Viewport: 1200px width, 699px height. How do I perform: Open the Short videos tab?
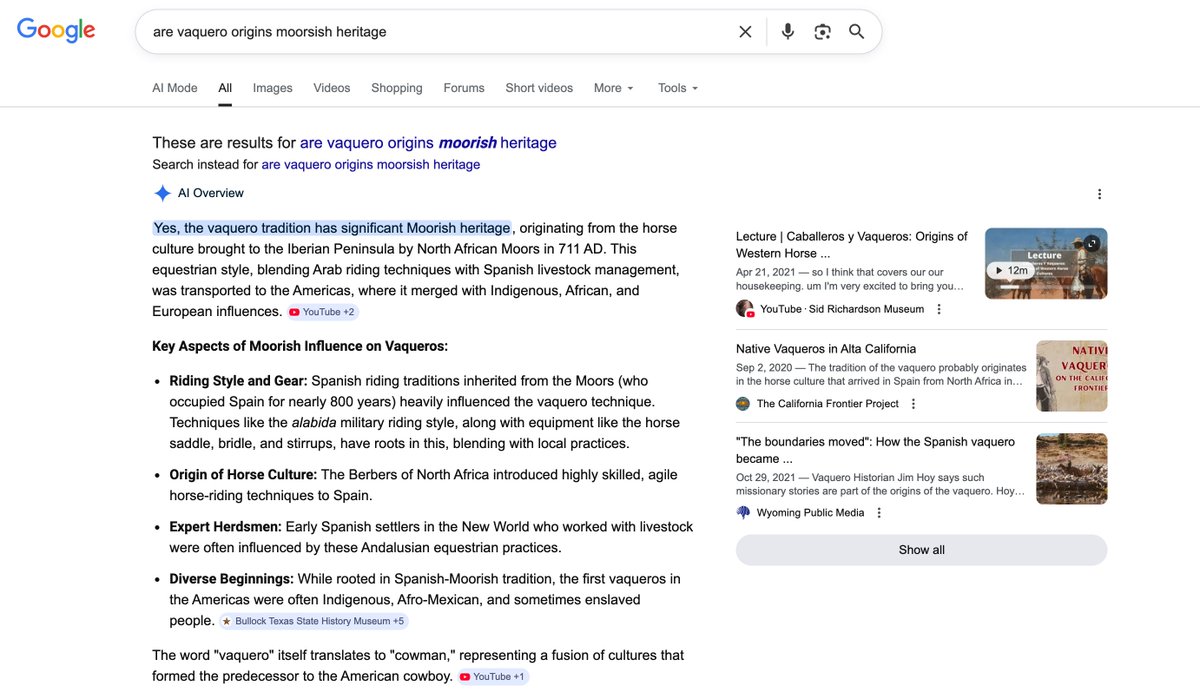(x=539, y=88)
